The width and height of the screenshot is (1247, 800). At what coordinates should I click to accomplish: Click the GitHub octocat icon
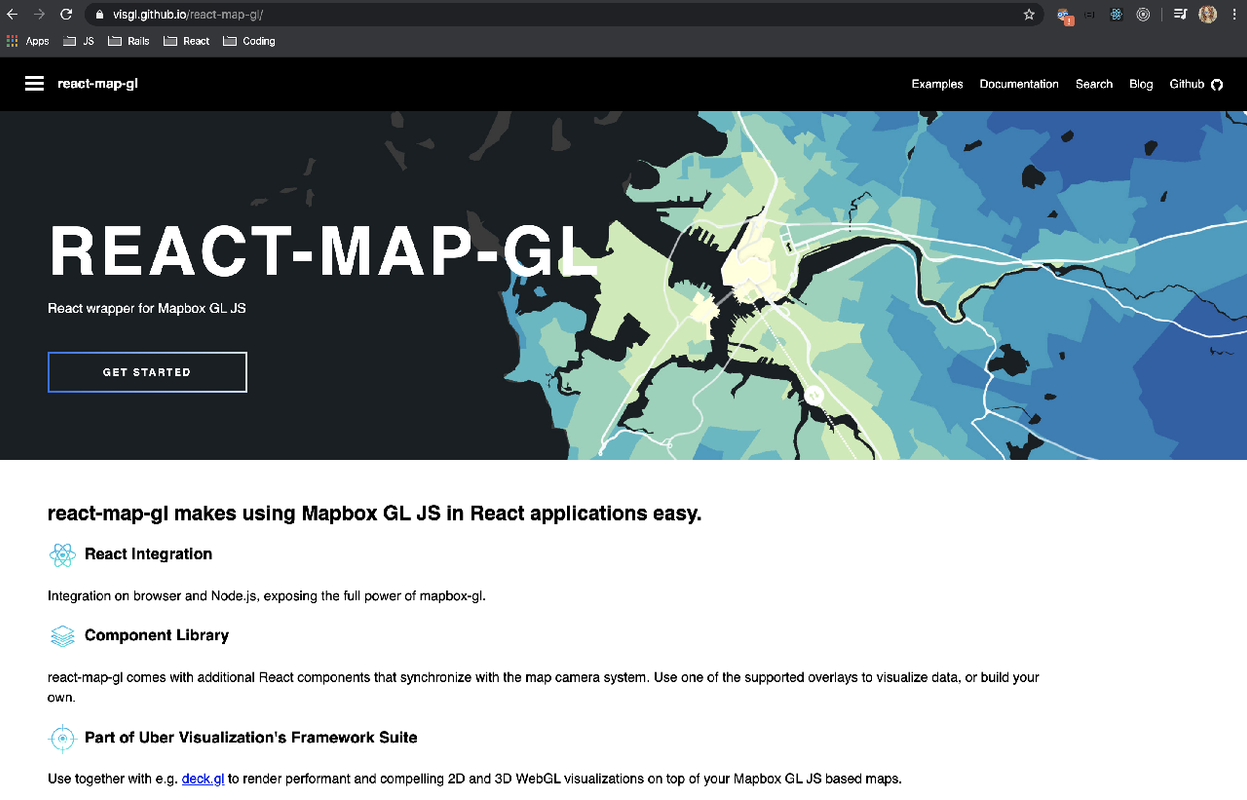point(1217,85)
